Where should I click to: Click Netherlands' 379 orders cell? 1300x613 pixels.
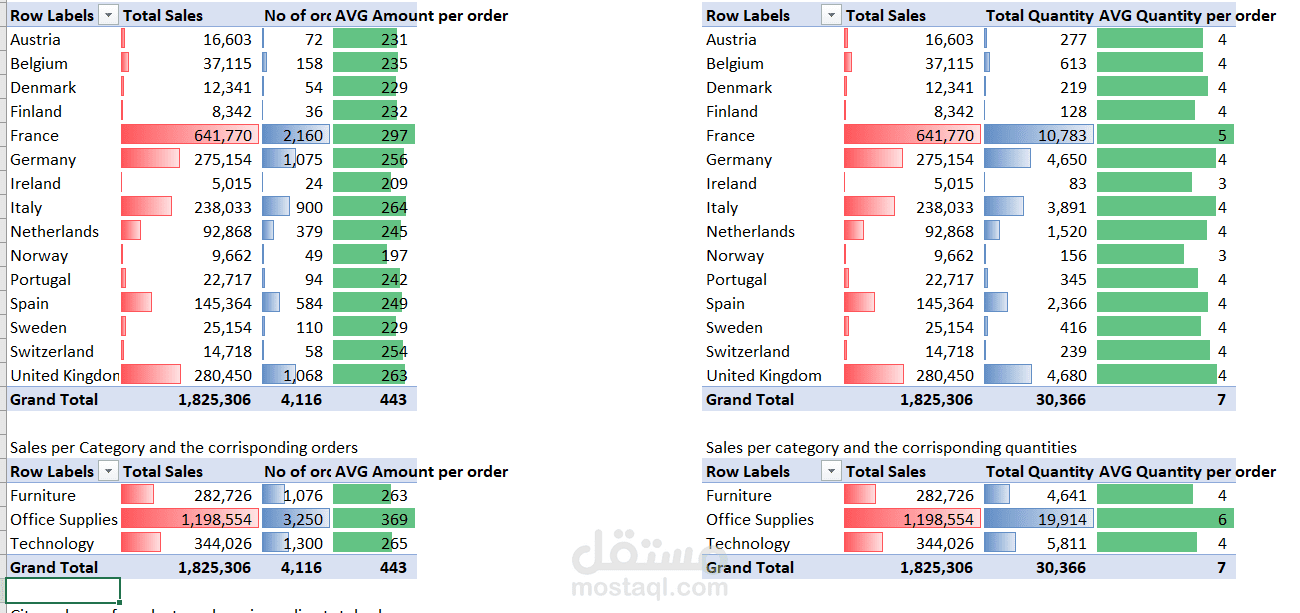(296, 231)
